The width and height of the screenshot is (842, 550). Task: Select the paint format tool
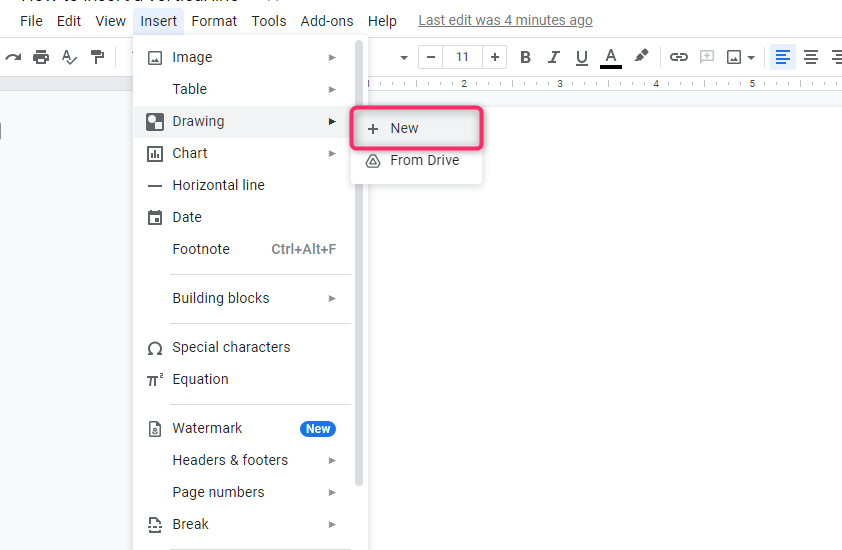(97, 57)
